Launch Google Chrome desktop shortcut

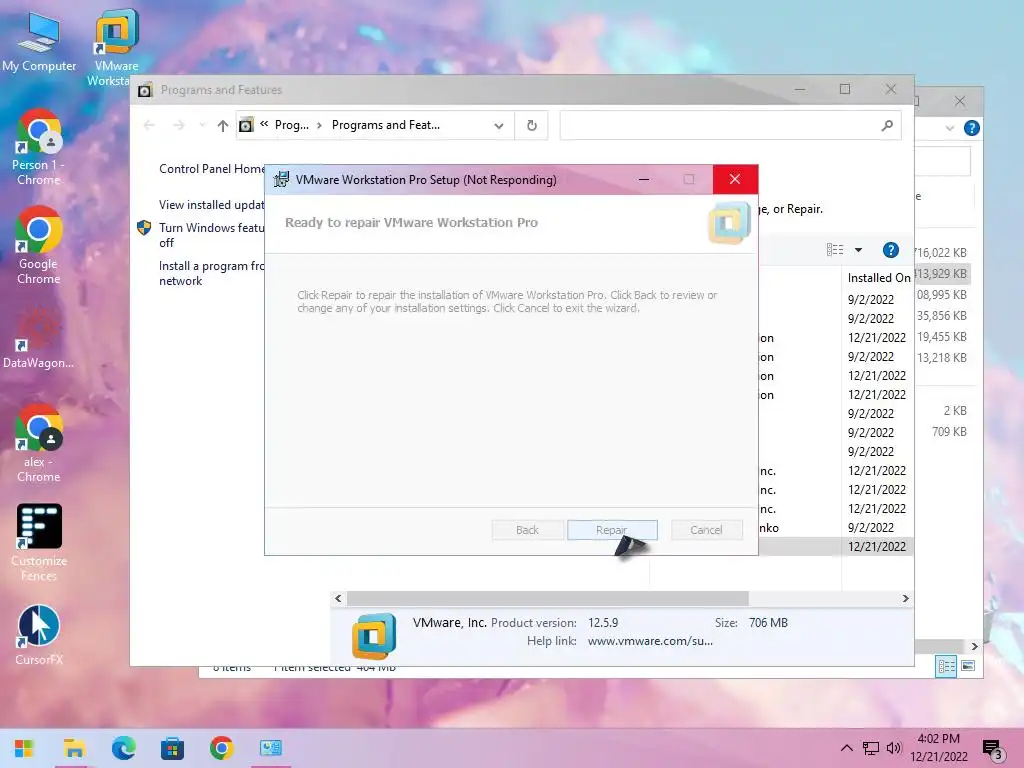click(x=39, y=246)
